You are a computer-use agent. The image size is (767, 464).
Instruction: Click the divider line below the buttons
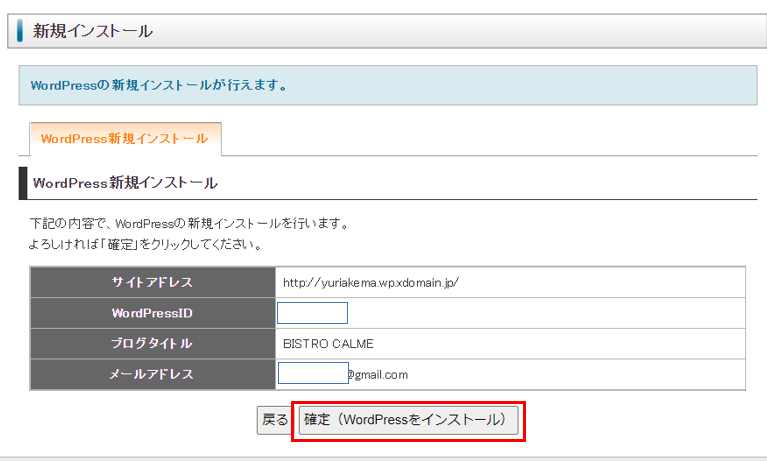tap(383, 459)
